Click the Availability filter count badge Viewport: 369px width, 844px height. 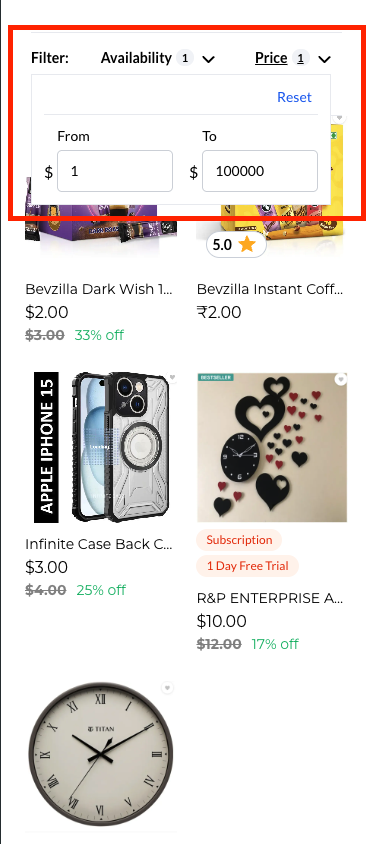[x=184, y=58]
